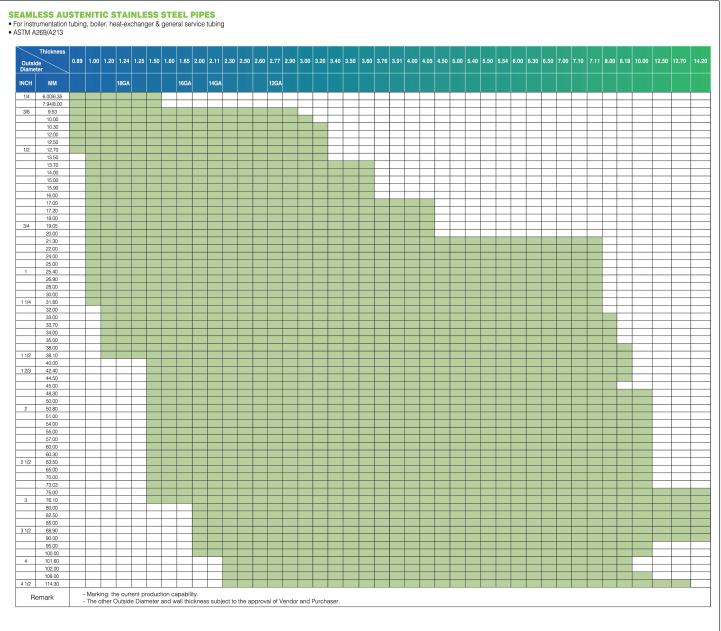The width and height of the screenshot is (721, 631).
Task: Select the 12GA gauge marker
Action: pyautogui.click(x=275, y=83)
